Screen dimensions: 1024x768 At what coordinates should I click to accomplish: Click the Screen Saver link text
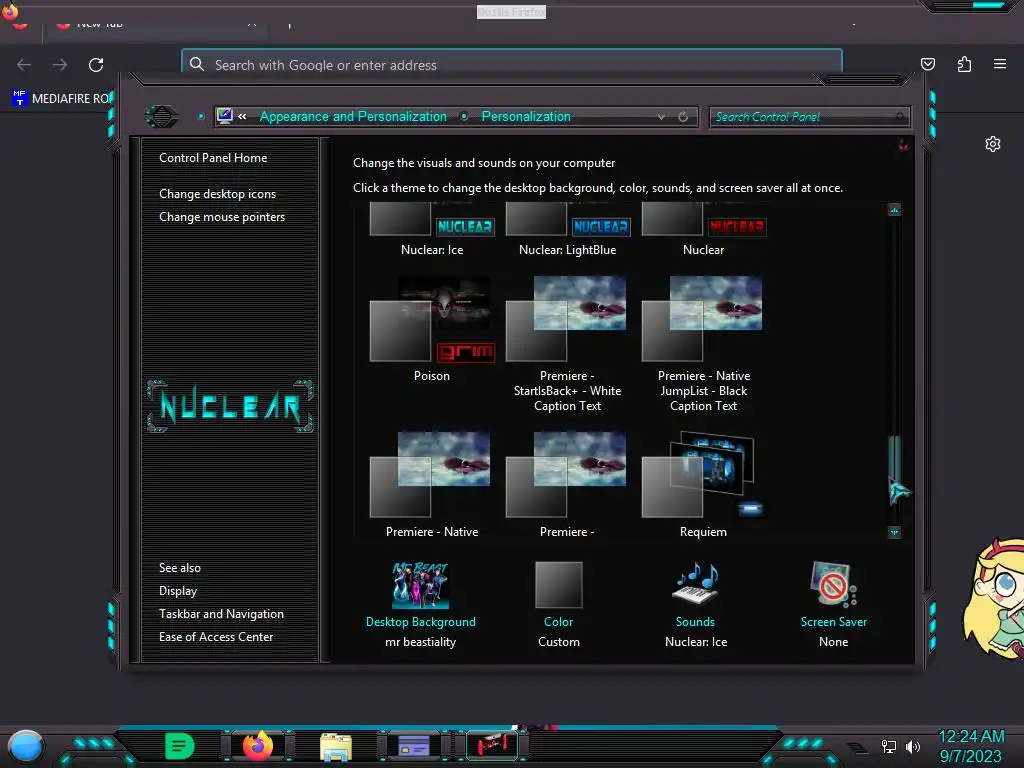coord(833,622)
